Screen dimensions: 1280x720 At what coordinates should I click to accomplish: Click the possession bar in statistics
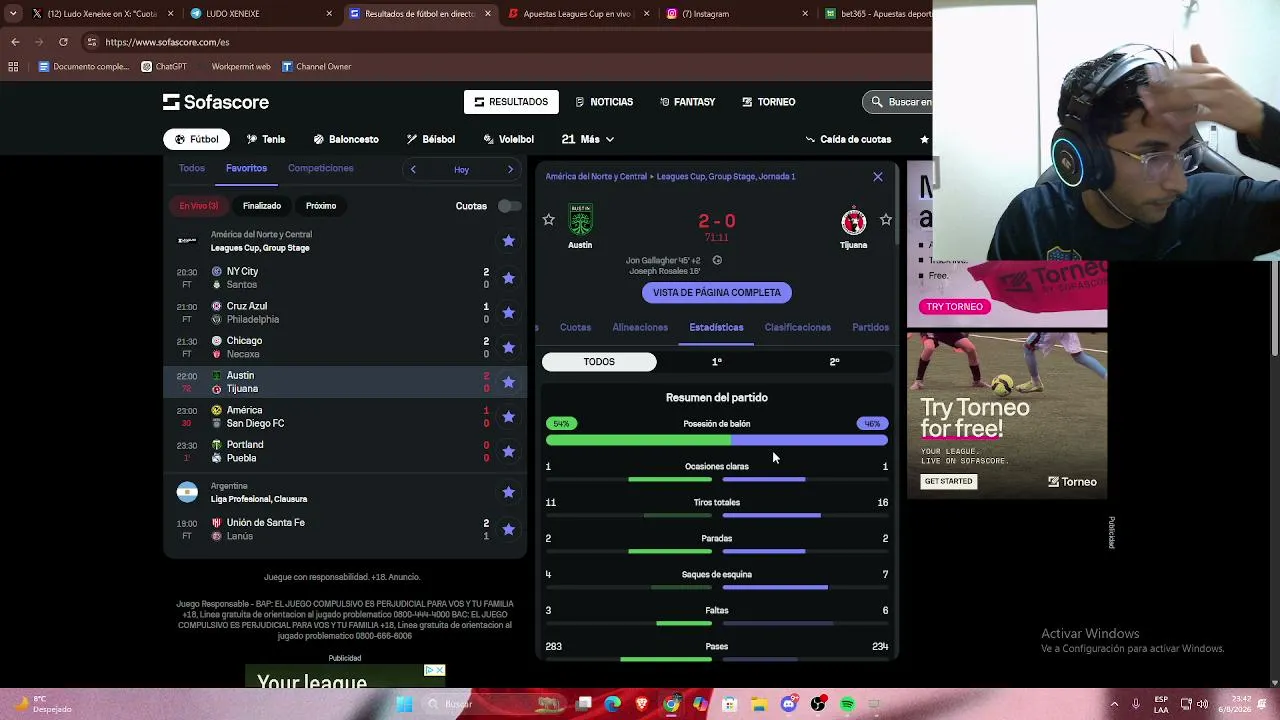[x=717, y=440]
